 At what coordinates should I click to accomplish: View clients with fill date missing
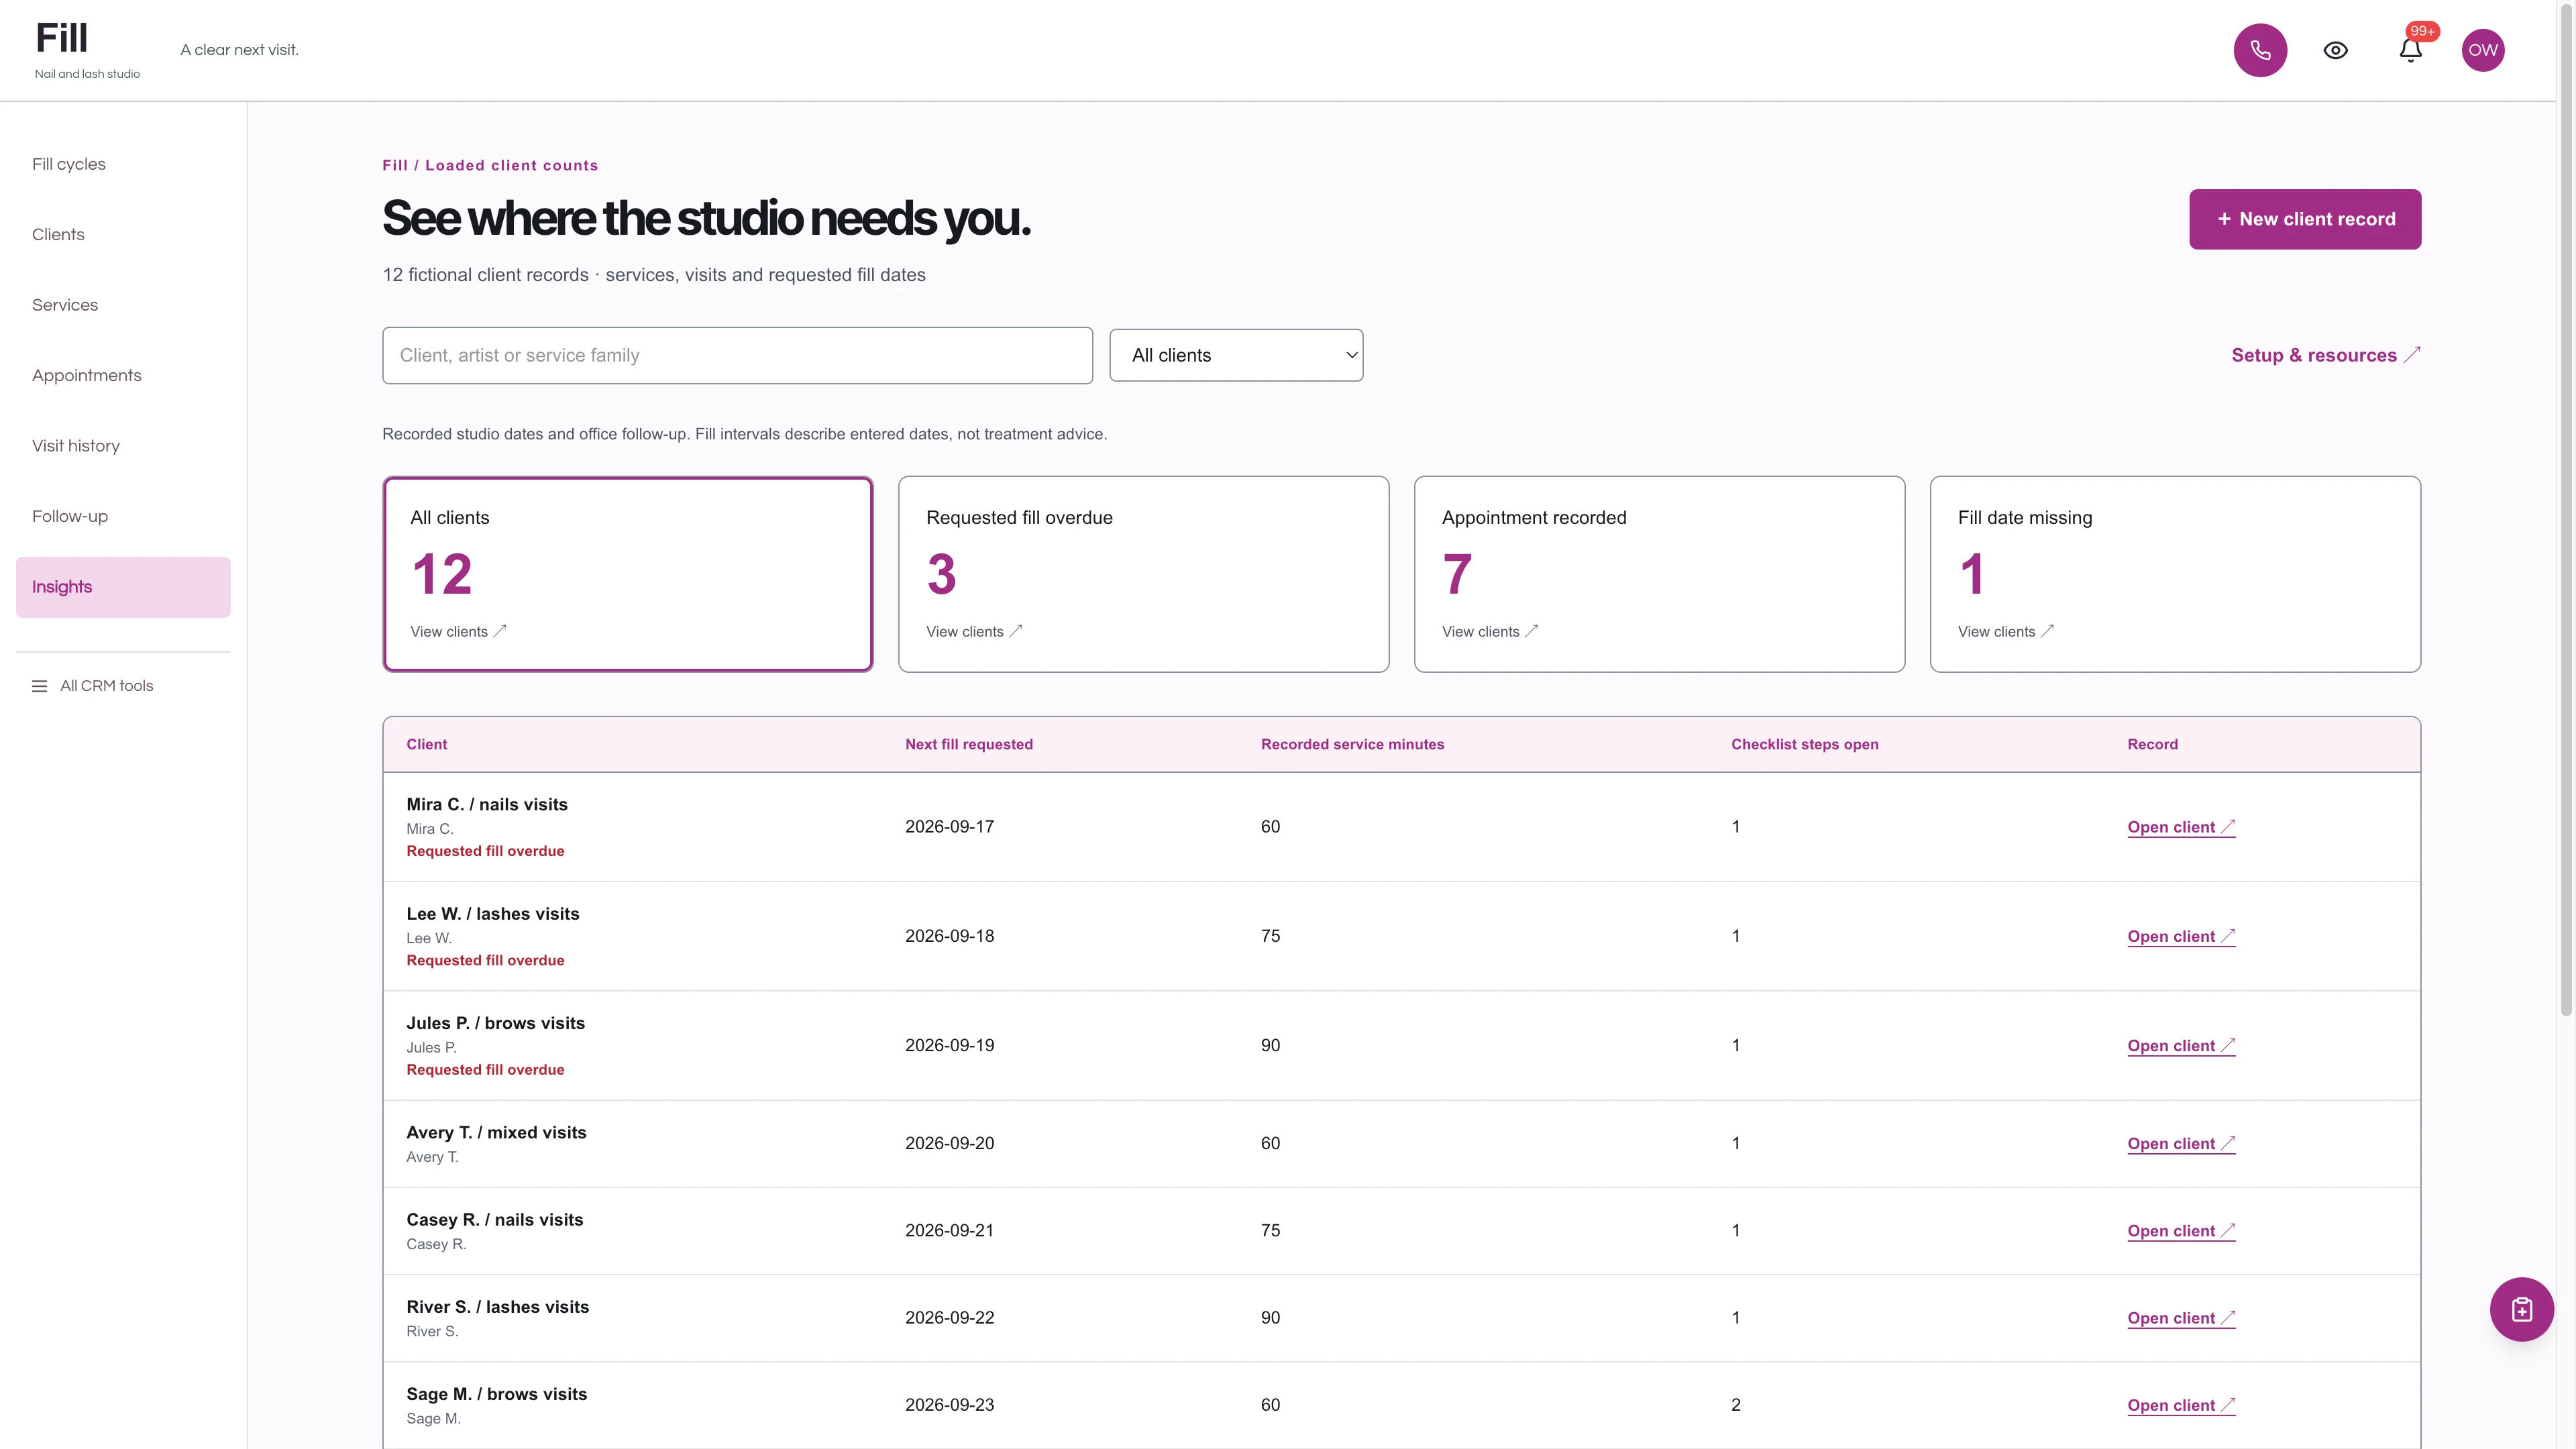pyautogui.click(x=2175, y=574)
